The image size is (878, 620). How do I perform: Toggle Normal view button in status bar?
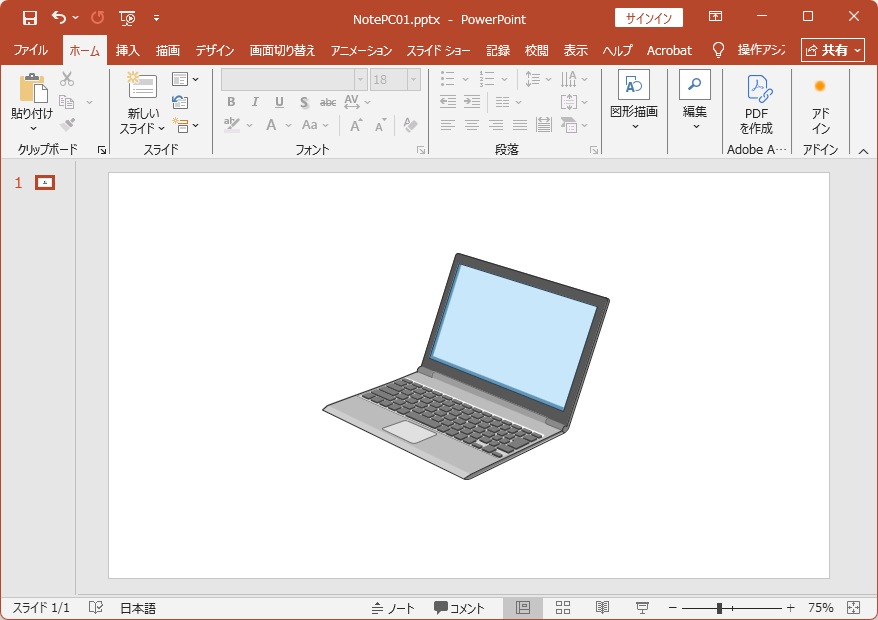tap(523, 608)
